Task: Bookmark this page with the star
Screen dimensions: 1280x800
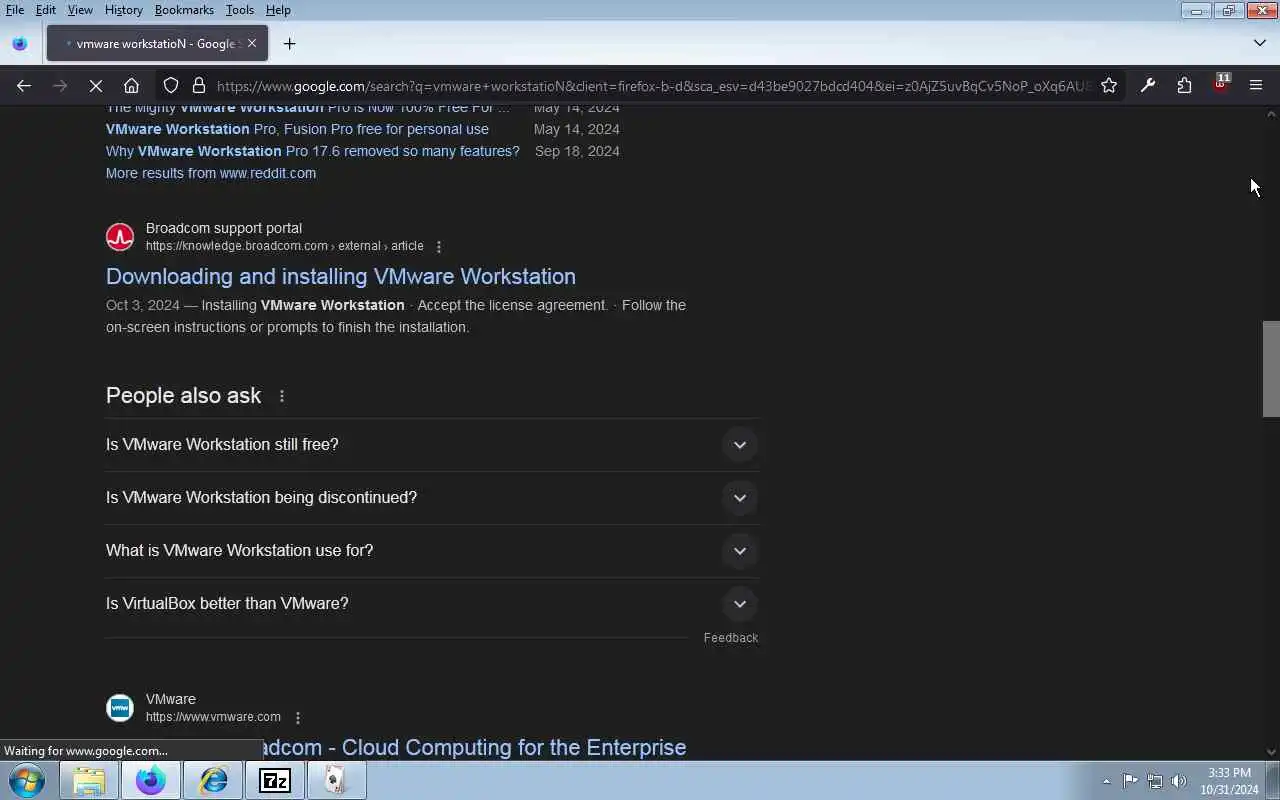Action: coord(1109,86)
